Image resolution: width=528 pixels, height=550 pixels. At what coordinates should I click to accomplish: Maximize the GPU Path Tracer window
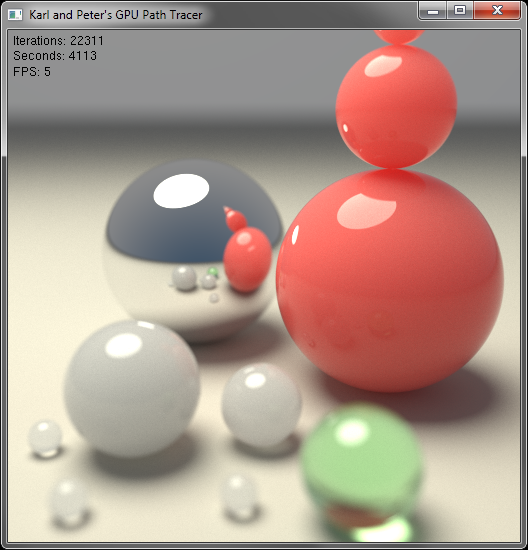[460, 11]
